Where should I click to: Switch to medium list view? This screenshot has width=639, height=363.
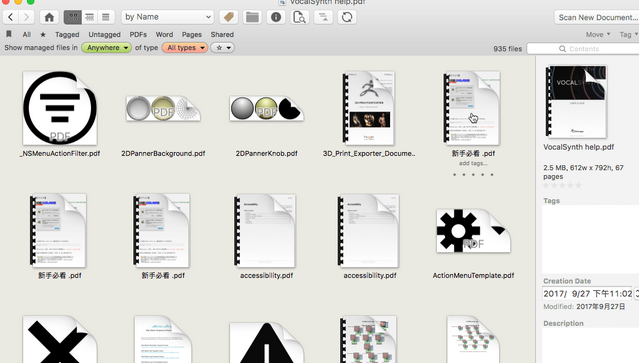pyautogui.click(x=89, y=17)
